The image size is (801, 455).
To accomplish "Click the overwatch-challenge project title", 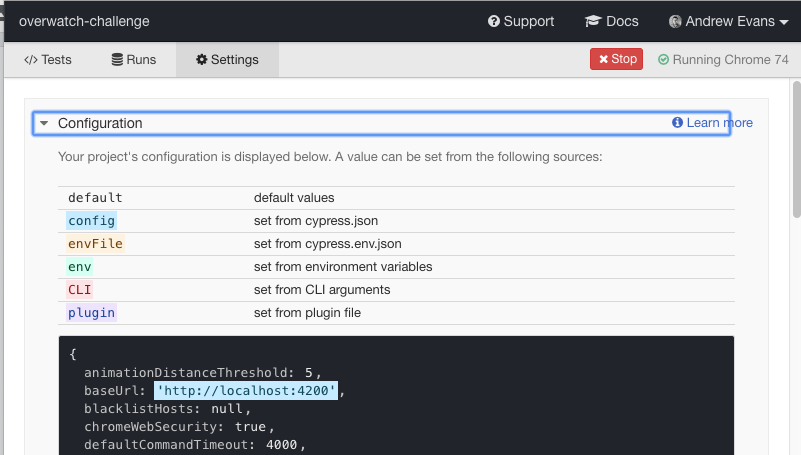I will [x=84, y=21].
